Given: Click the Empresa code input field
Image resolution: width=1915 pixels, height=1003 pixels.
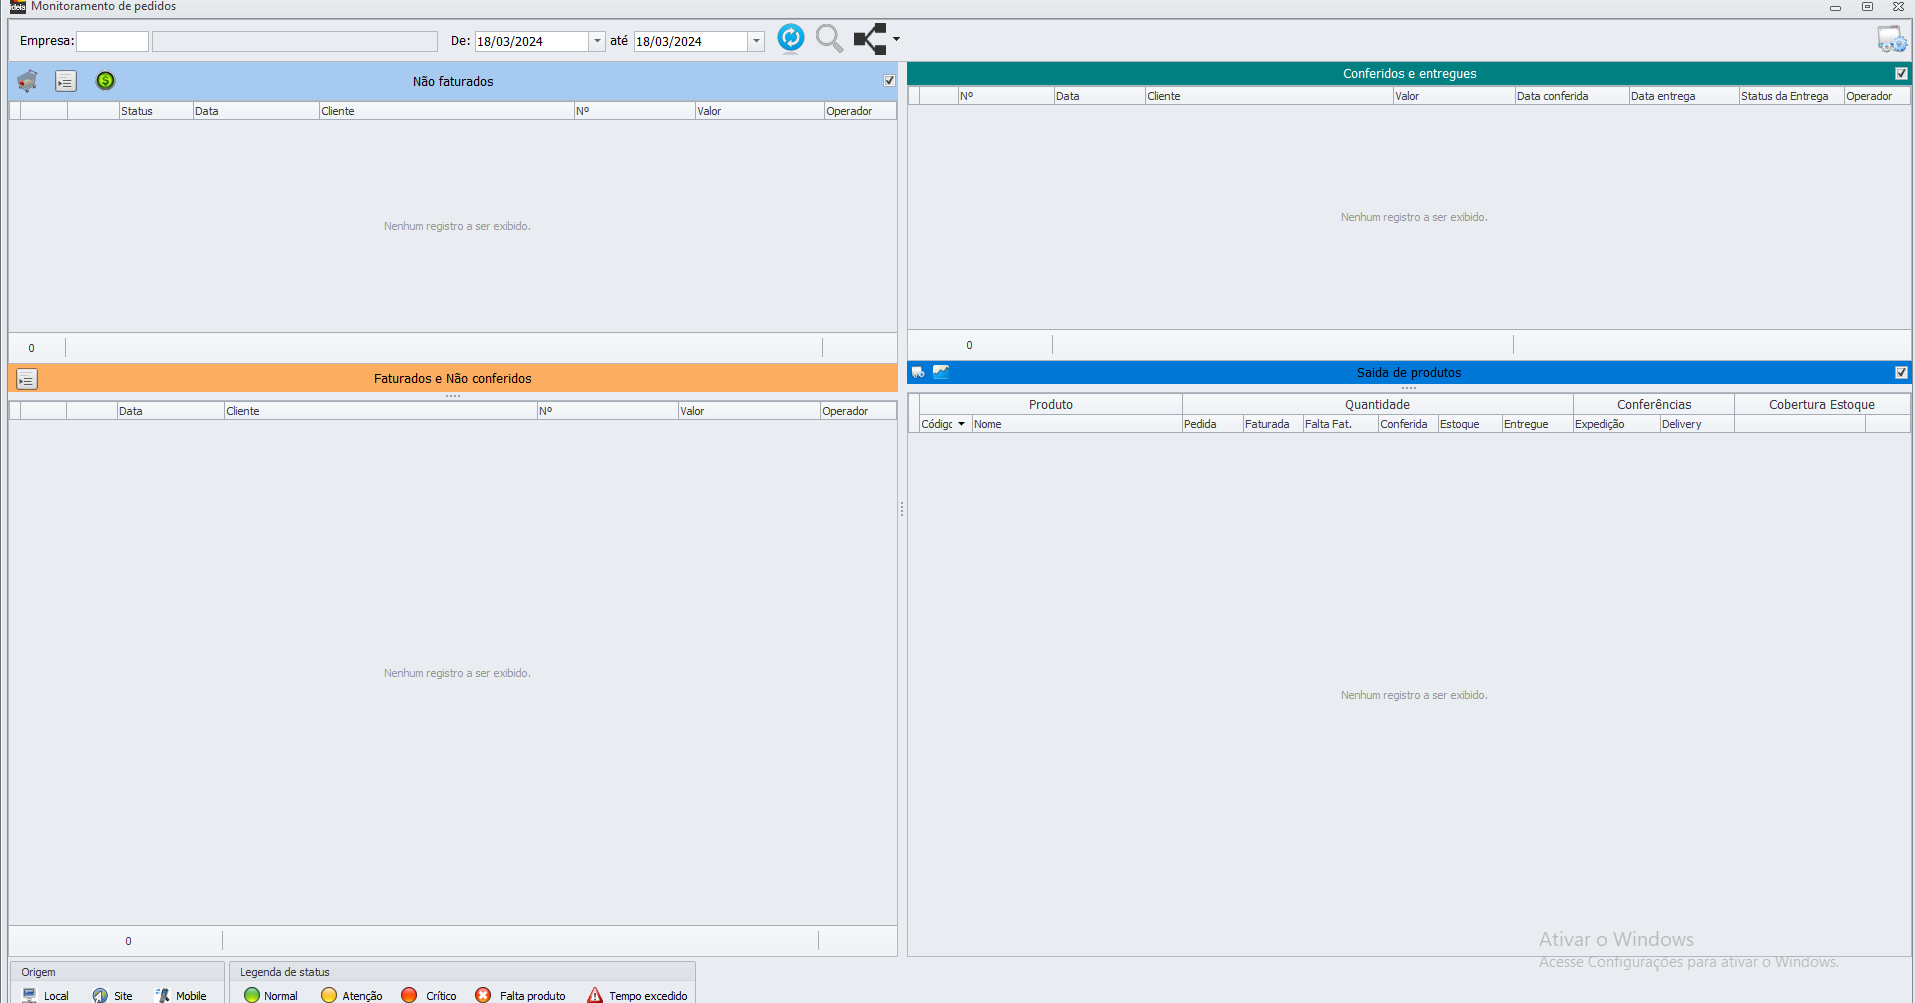Looking at the screenshot, I should [112, 41].
